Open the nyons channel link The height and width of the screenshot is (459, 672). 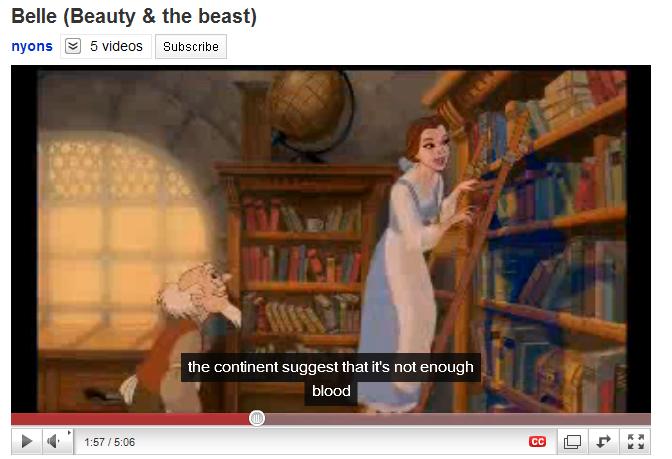[x=32, y=46]
